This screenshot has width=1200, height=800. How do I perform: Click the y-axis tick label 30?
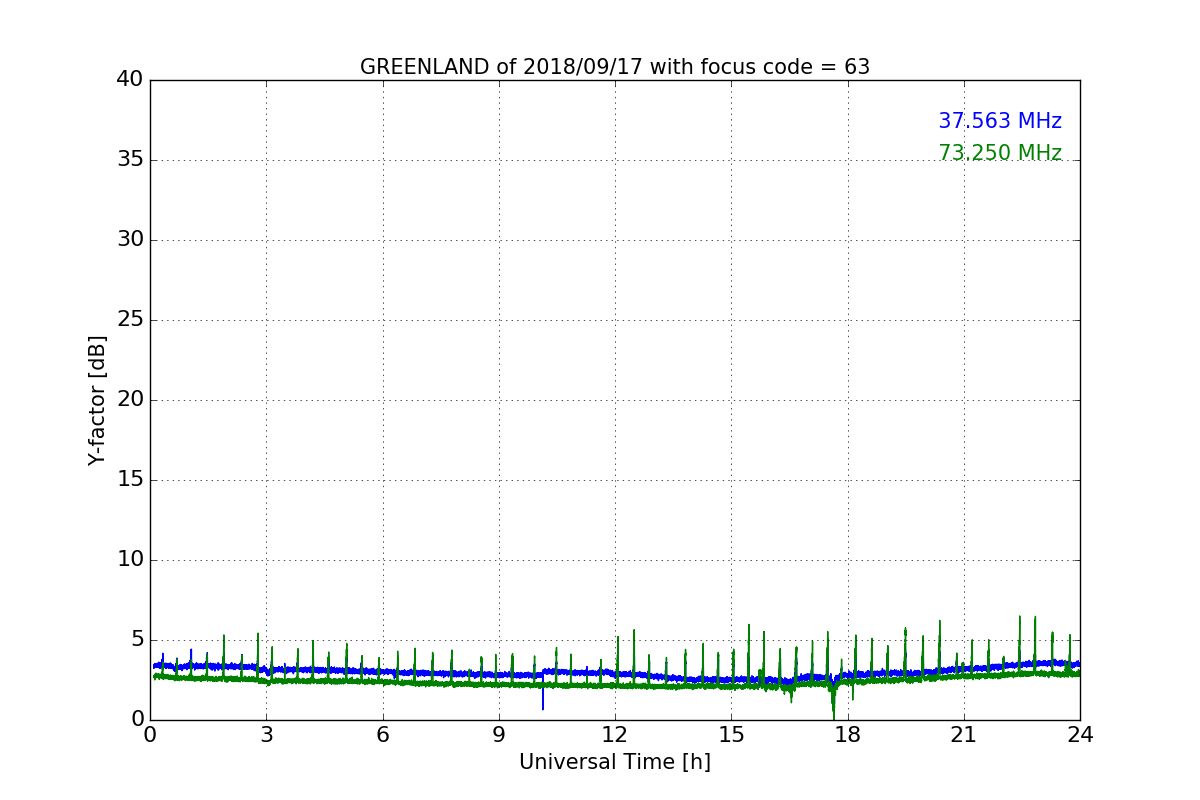[130, 240]
